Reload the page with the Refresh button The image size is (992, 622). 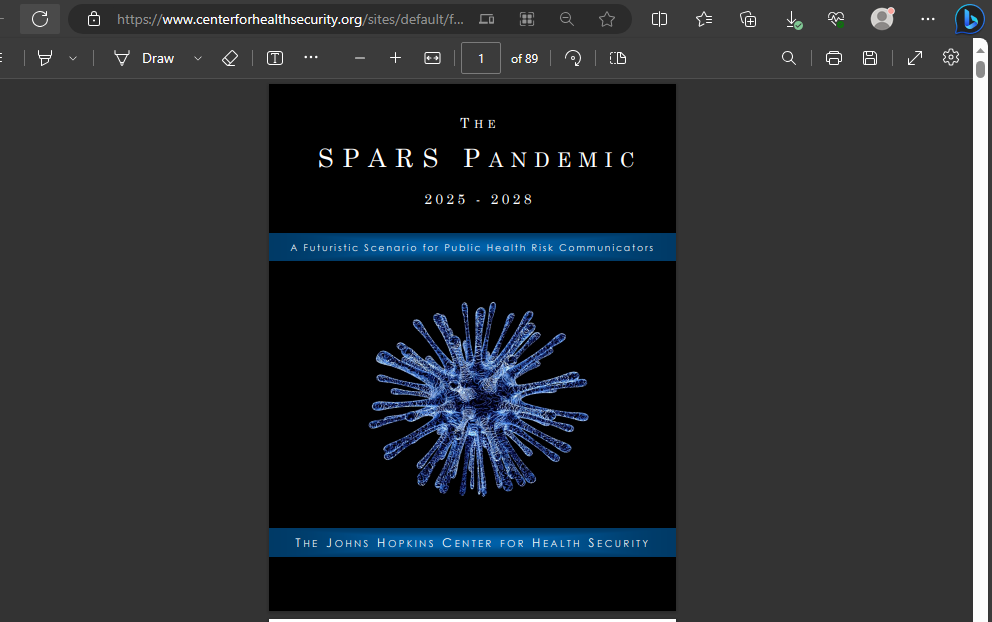pos(40,19)
